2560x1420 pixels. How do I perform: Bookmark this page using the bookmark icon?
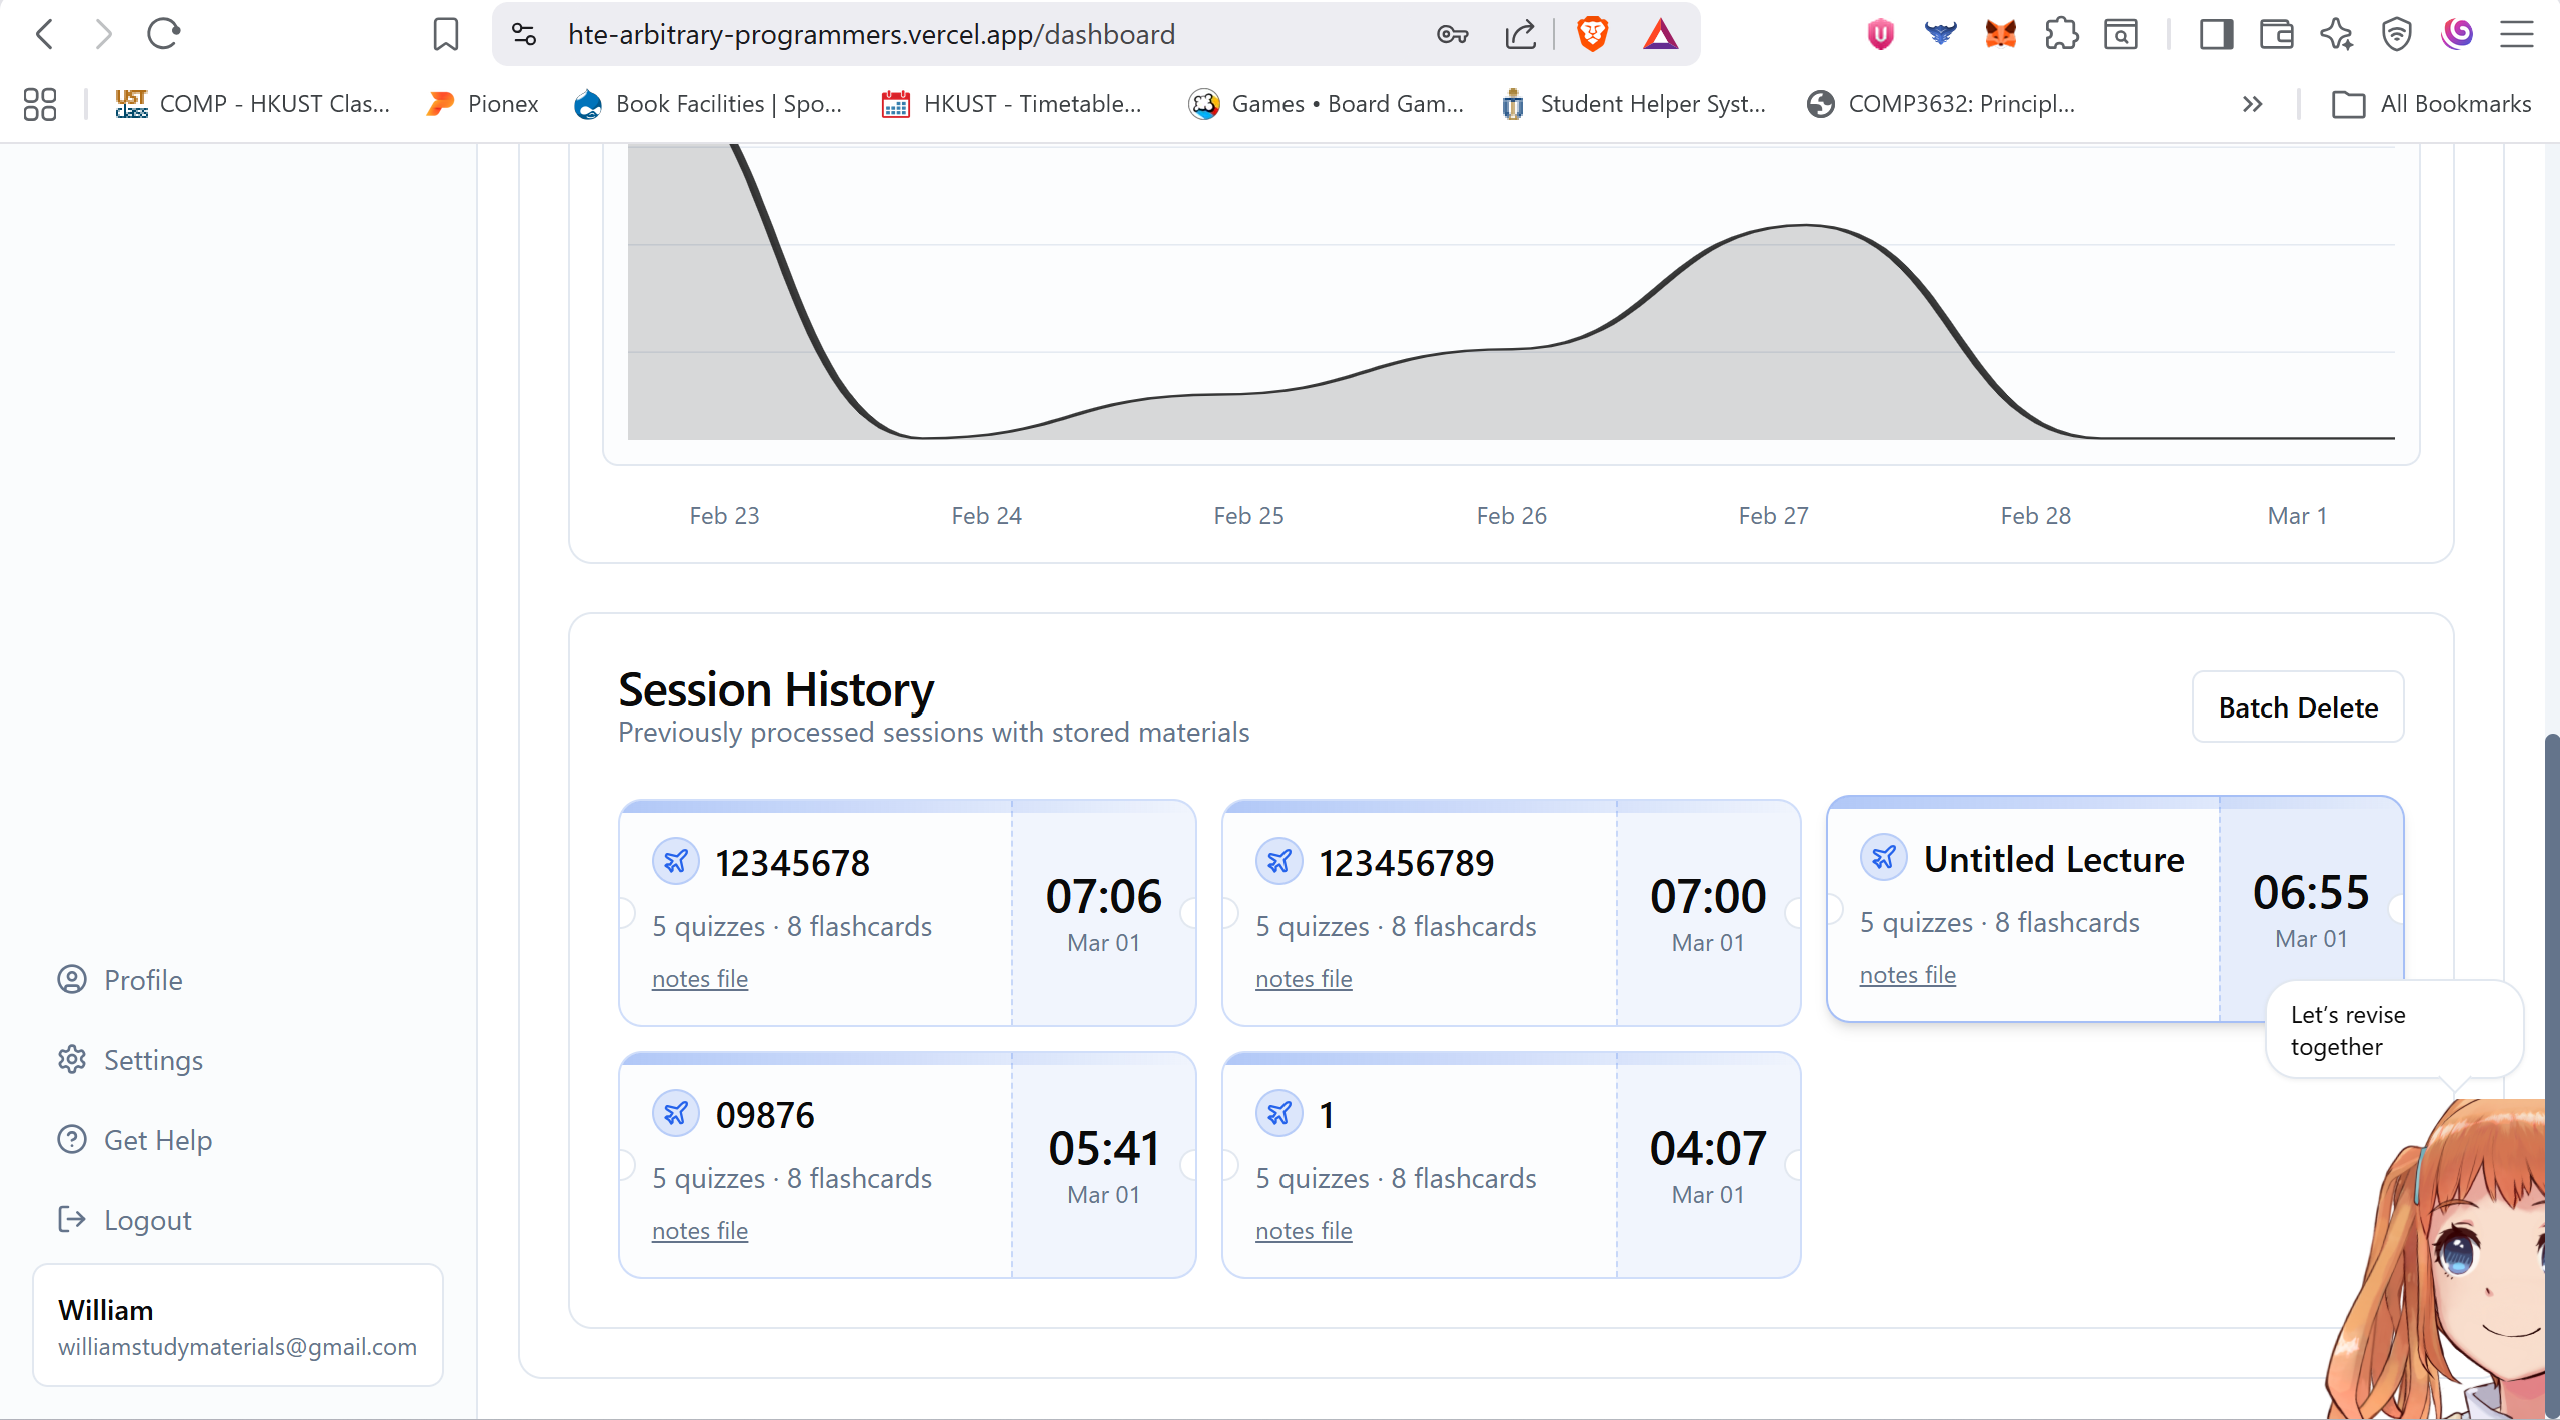pyautogui.click(x=445, y=35)
